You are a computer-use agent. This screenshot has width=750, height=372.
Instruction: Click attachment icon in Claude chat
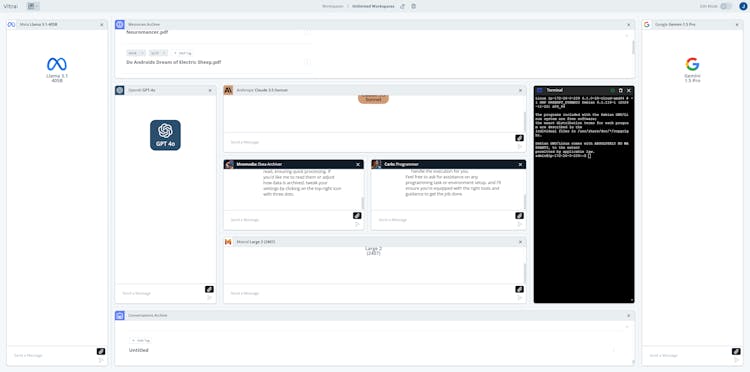click(x=519, y=138)
